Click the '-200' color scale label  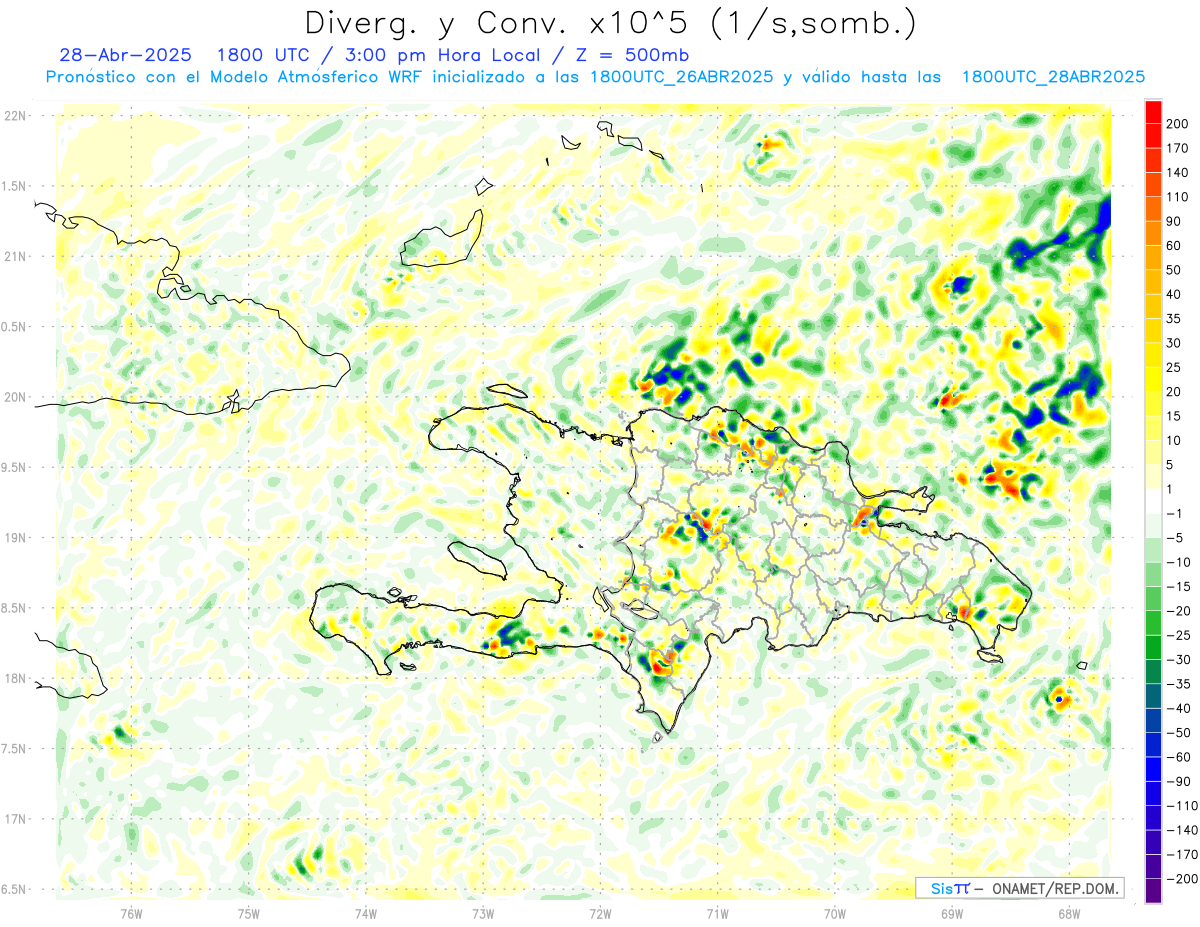[x=1180, y=879]
